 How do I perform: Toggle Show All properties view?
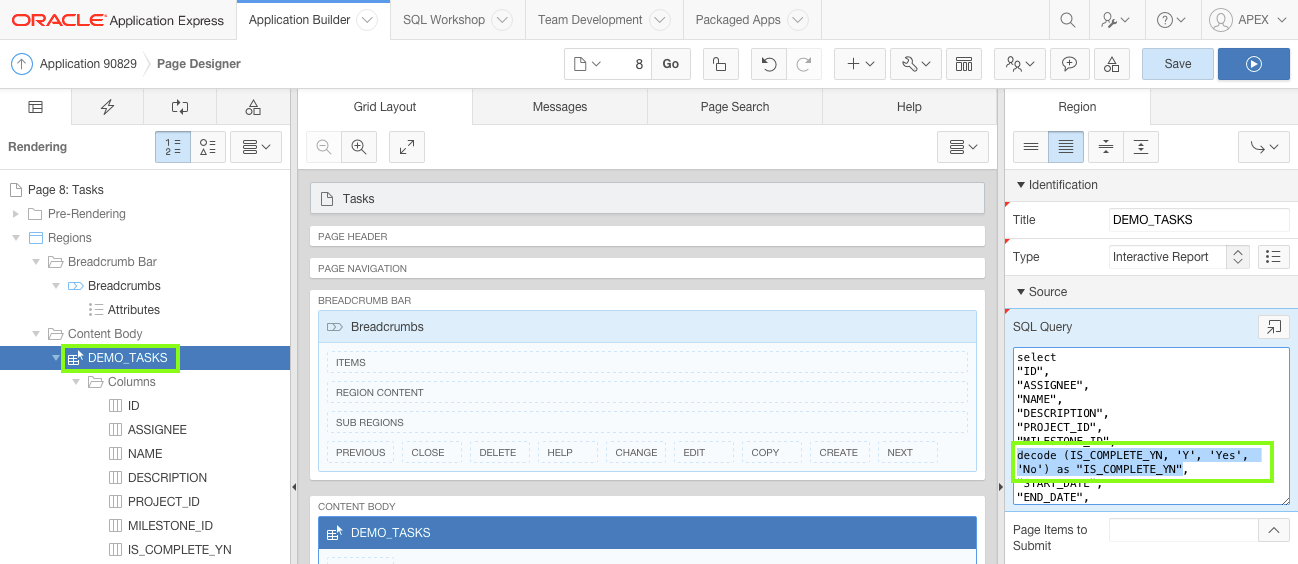[x=1066, y=147]
